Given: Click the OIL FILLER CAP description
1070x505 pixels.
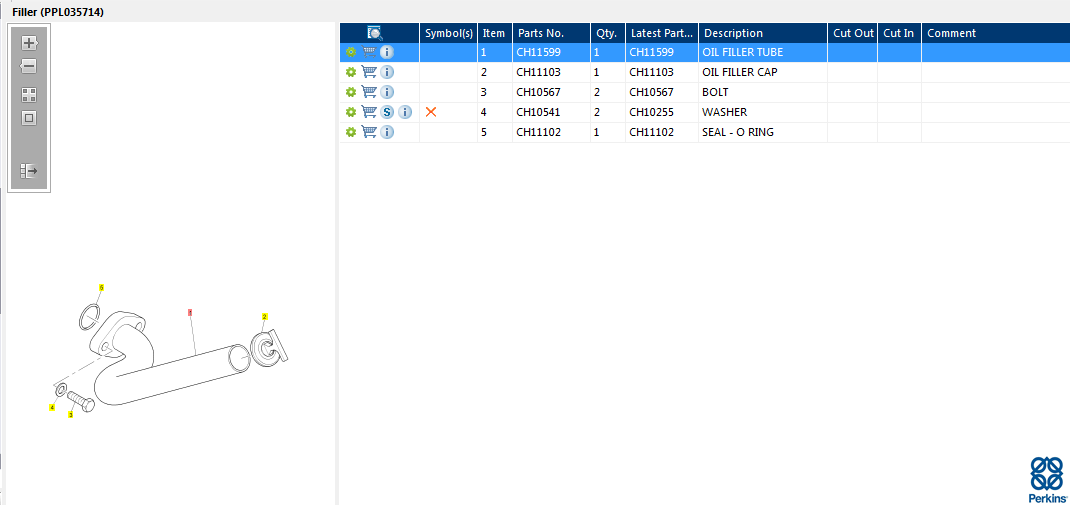Looking at the screenshot, I should (740, 72).
